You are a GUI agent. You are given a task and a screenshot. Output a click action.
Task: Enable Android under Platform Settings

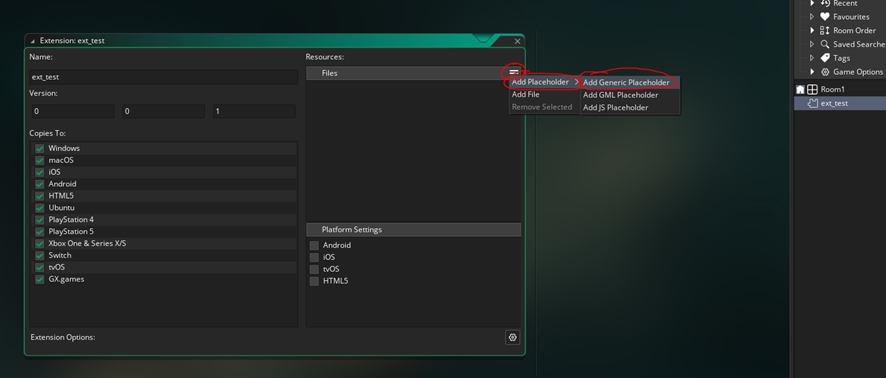coord(314,246)
